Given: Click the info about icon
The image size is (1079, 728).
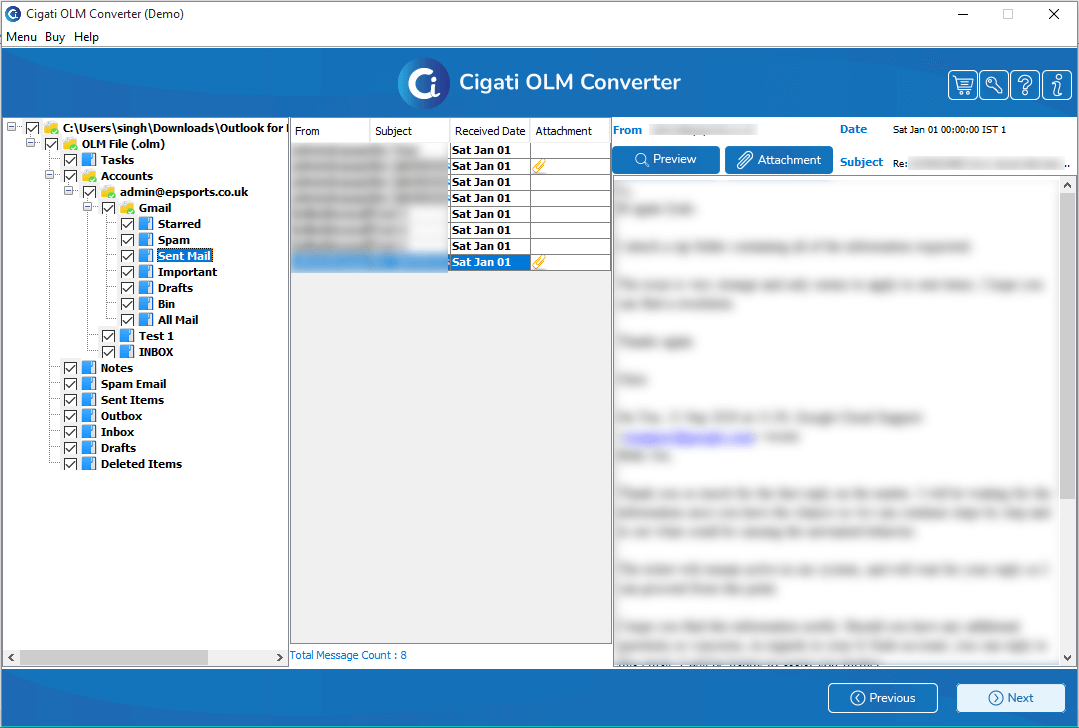Looking at the screenshot, I should [x=1057, y=85].
